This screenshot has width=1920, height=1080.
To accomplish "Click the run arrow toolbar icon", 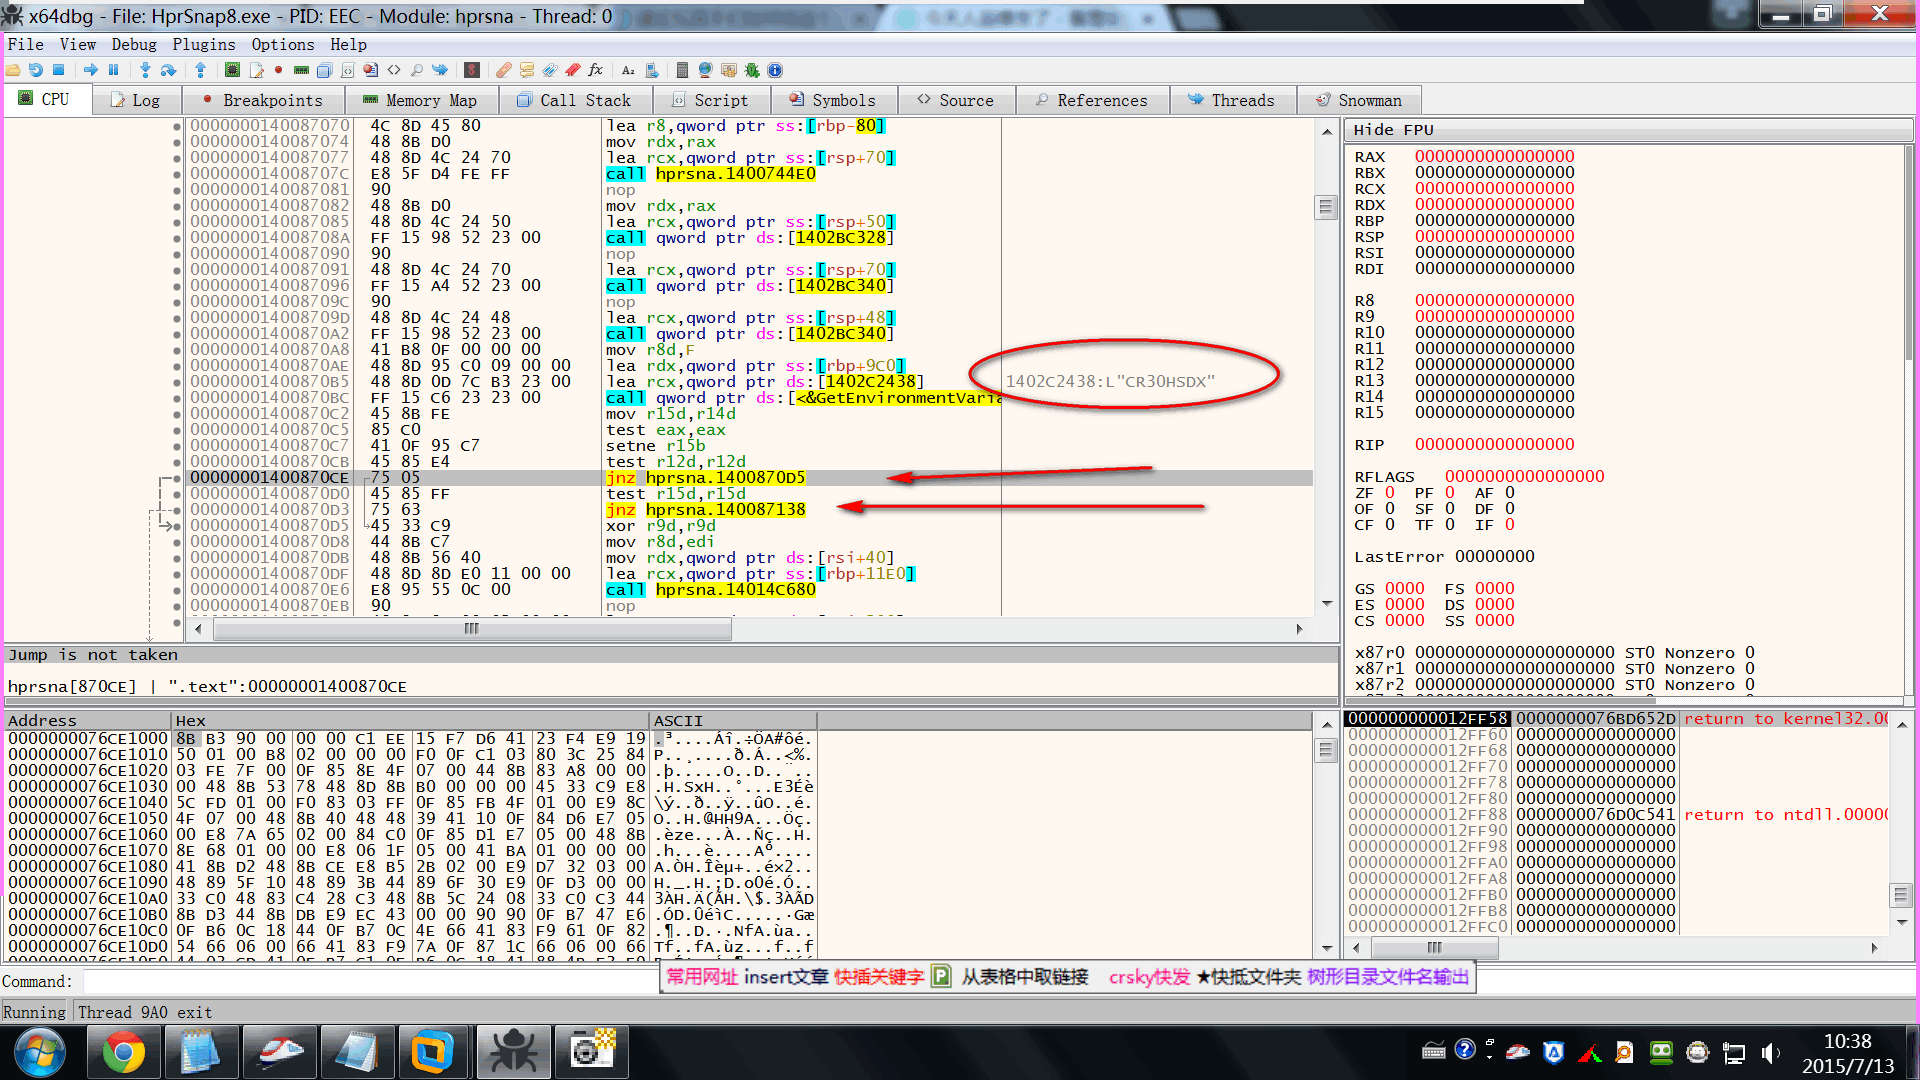I will click(91, 70).
